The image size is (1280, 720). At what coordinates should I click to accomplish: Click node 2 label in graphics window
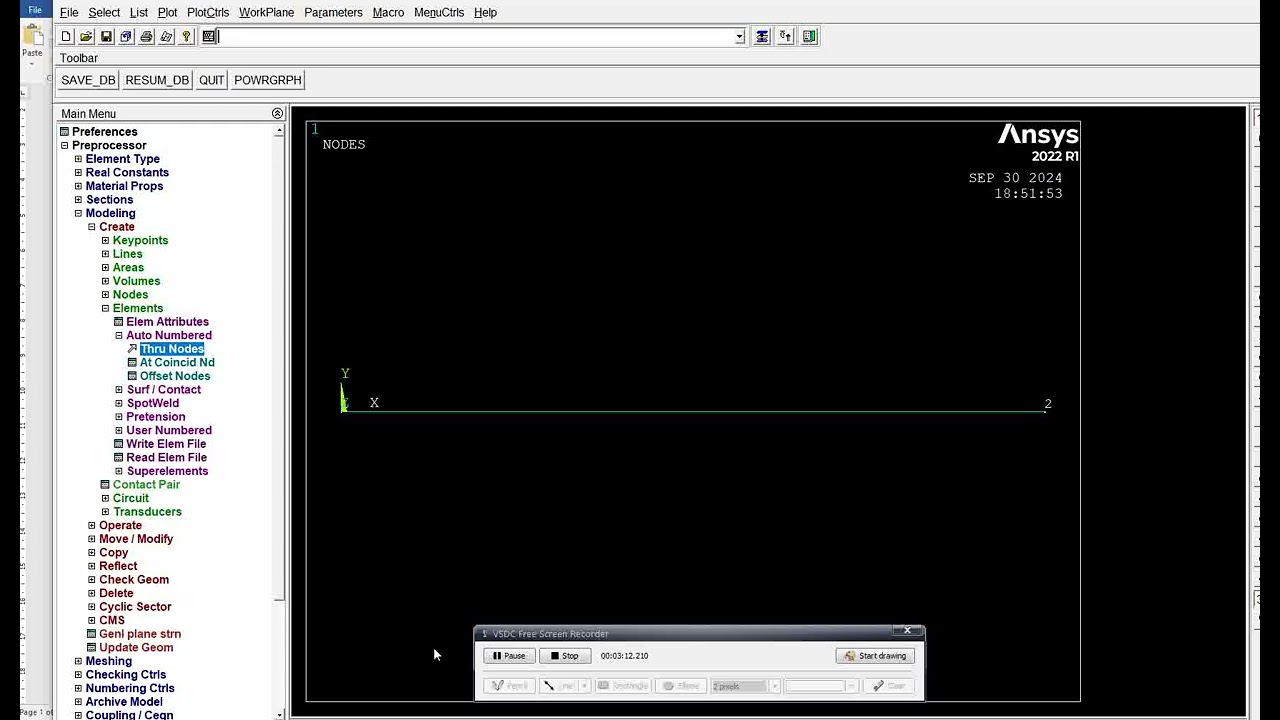[x=1048, y=405]
